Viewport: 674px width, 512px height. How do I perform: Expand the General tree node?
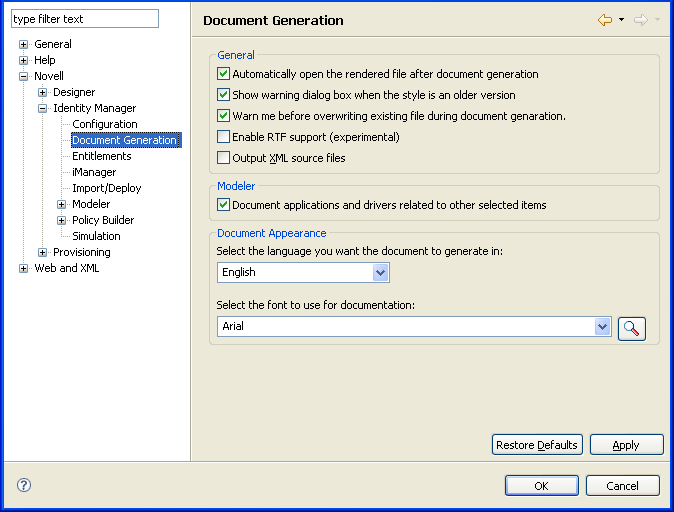23,44
